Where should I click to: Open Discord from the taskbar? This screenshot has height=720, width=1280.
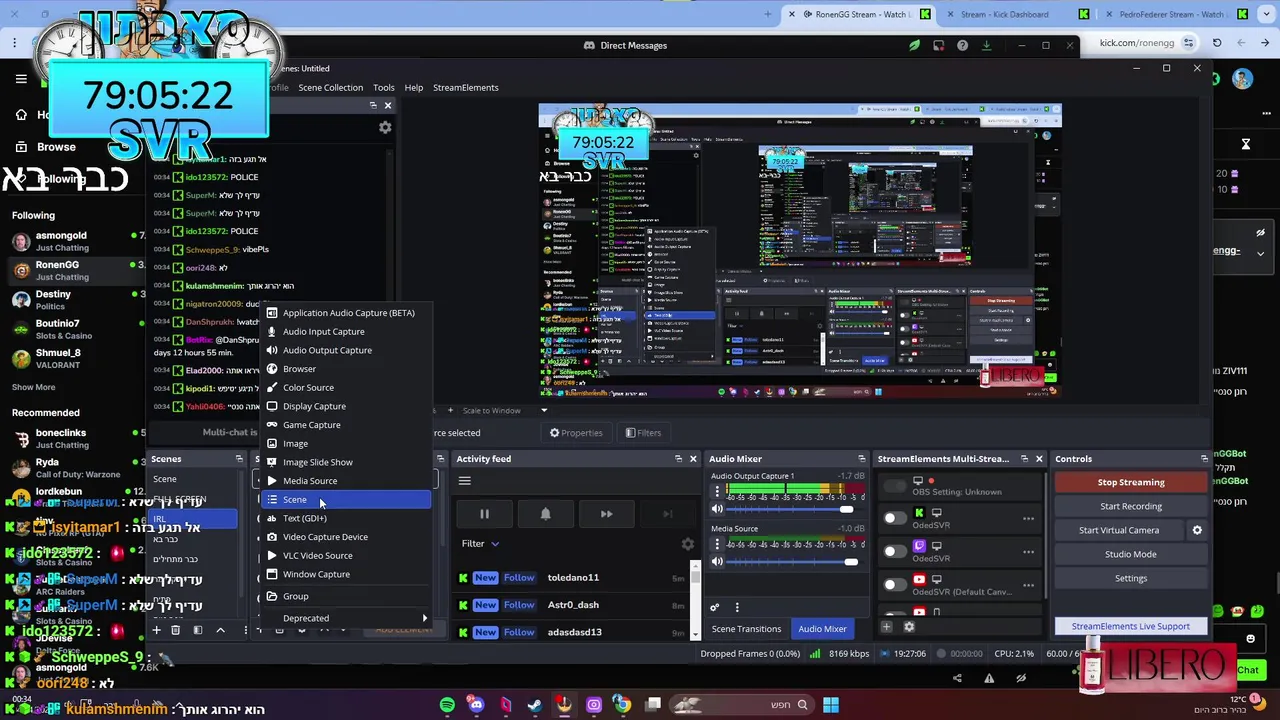[476, 705]
